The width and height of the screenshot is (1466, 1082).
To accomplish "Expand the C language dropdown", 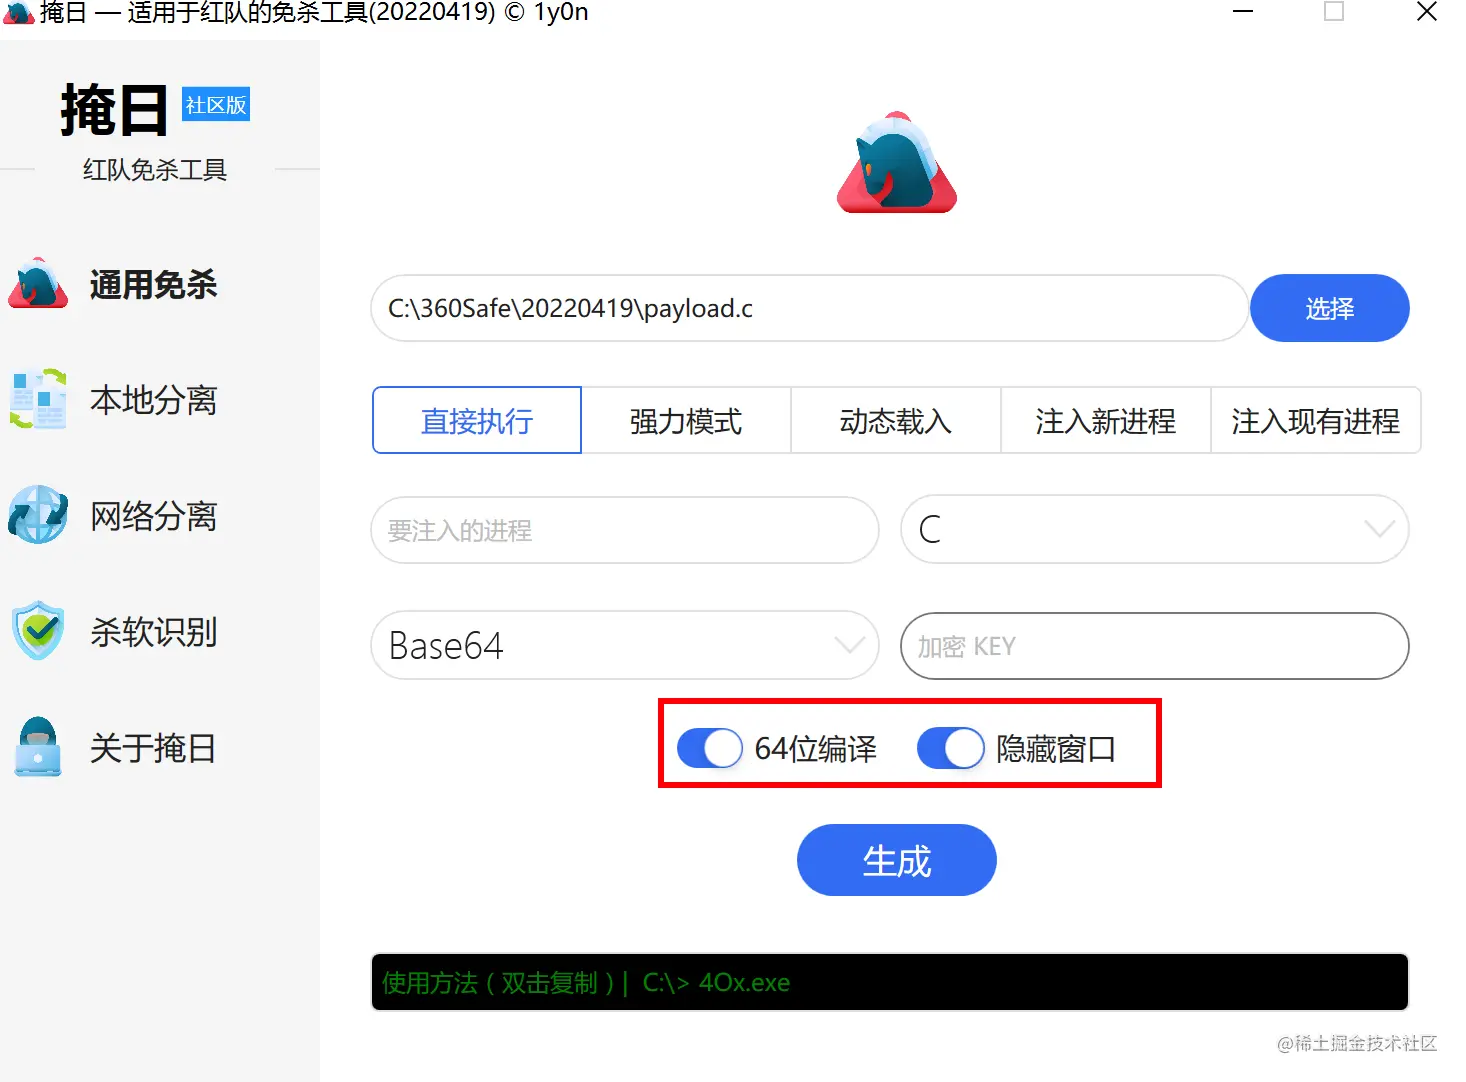I will point(1155,529).
